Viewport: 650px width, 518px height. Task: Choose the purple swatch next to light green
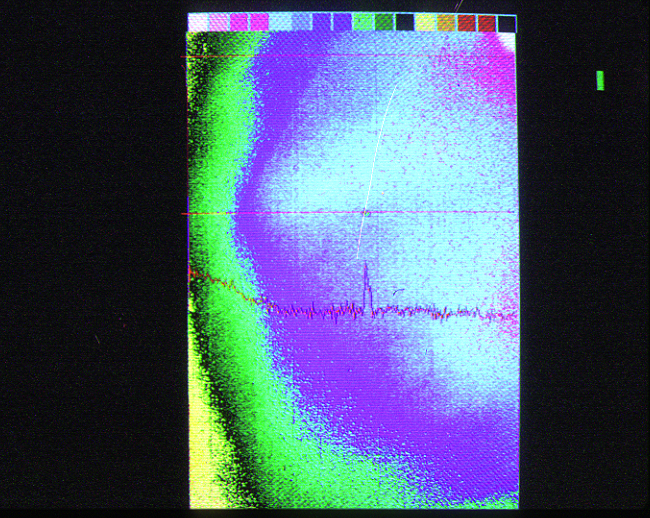(x=342, y=22)
